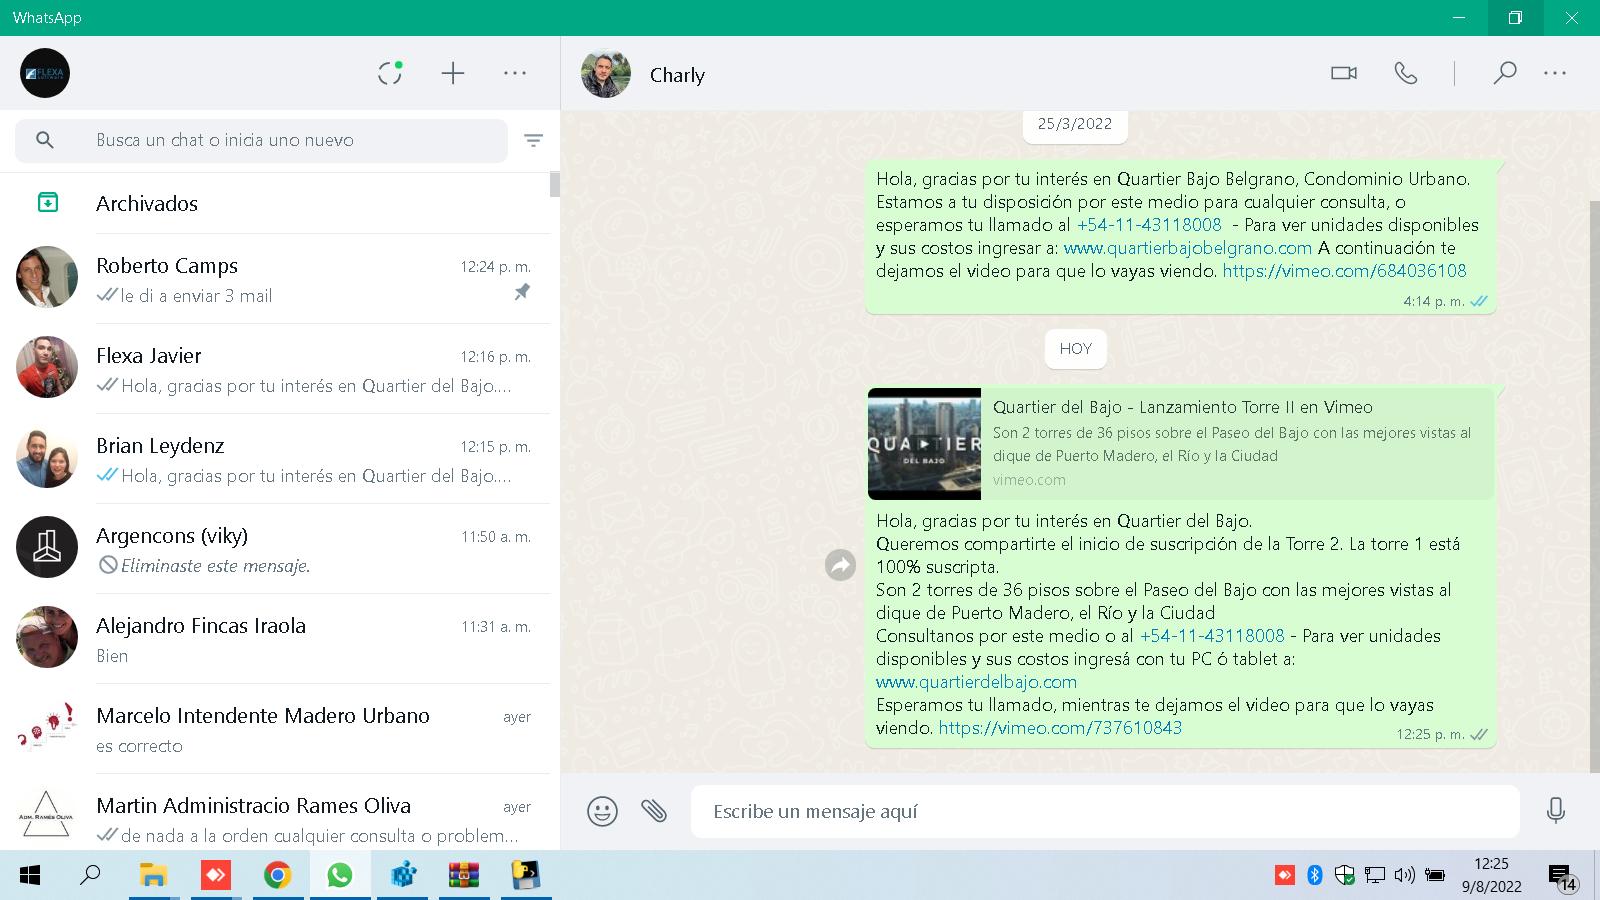This screenshot has width=1600, height=900.
Task: Start a video call with Charly
Action: [1344, 73]
